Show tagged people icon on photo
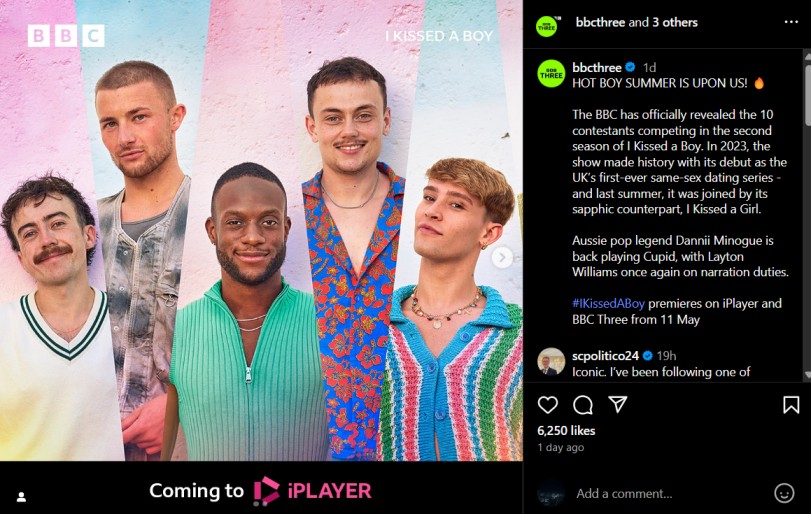The image size is (811, 514). pos(21,497)
